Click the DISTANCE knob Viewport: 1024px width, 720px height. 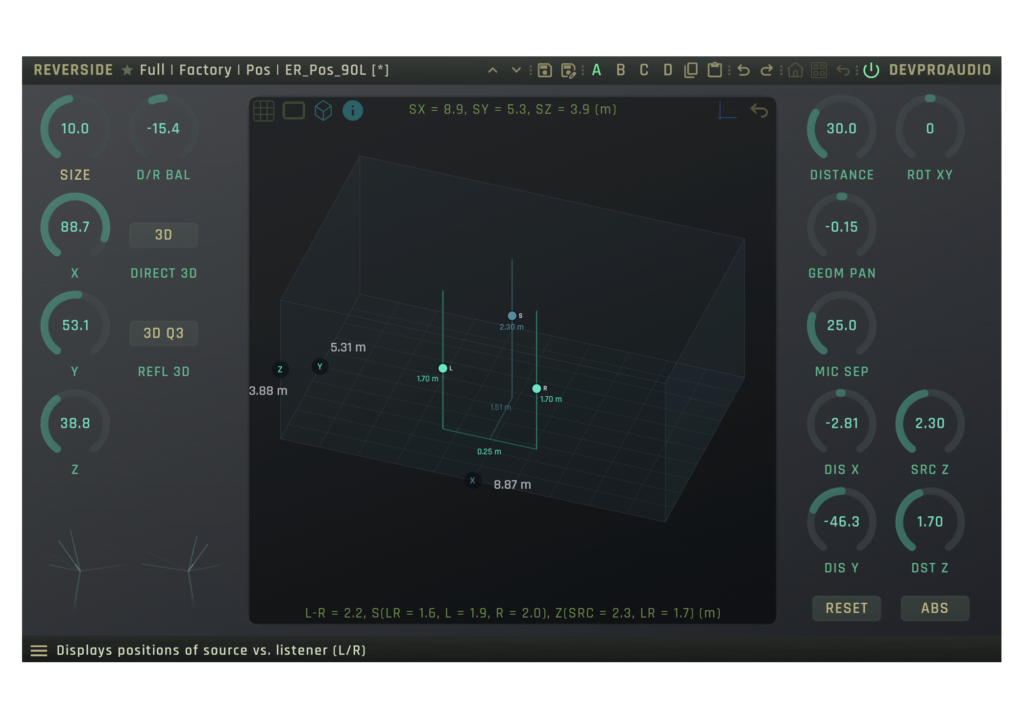point(842,129)
